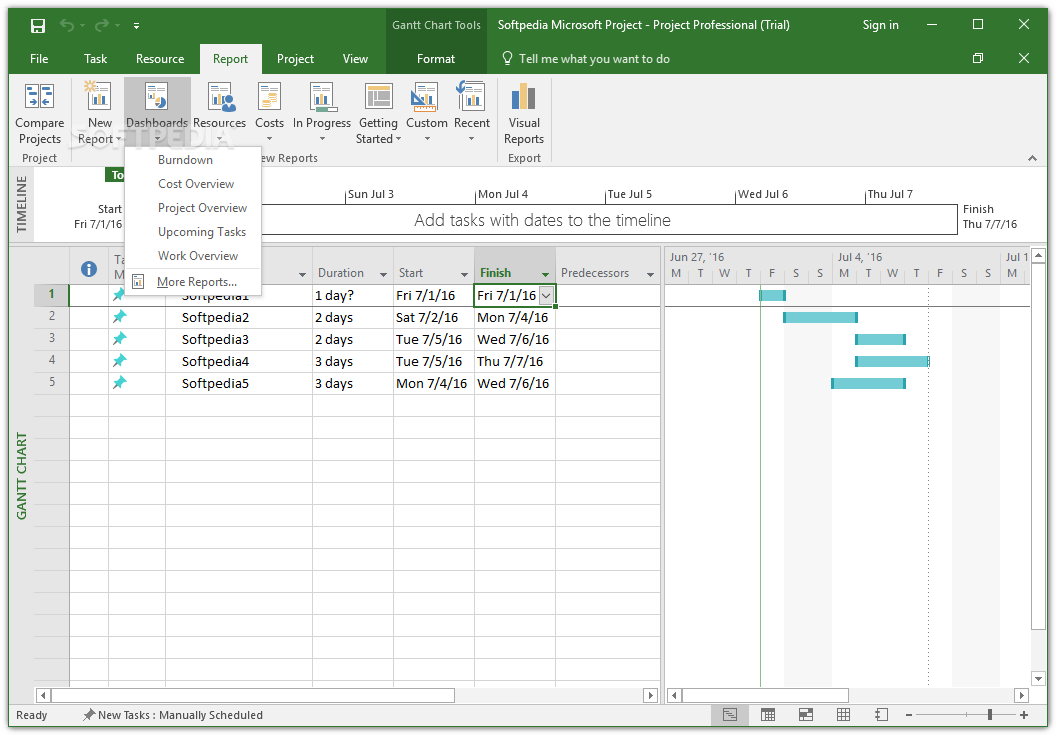Launch Visual Reports export
Viewport: 1056px width, 735px height.
524,113
